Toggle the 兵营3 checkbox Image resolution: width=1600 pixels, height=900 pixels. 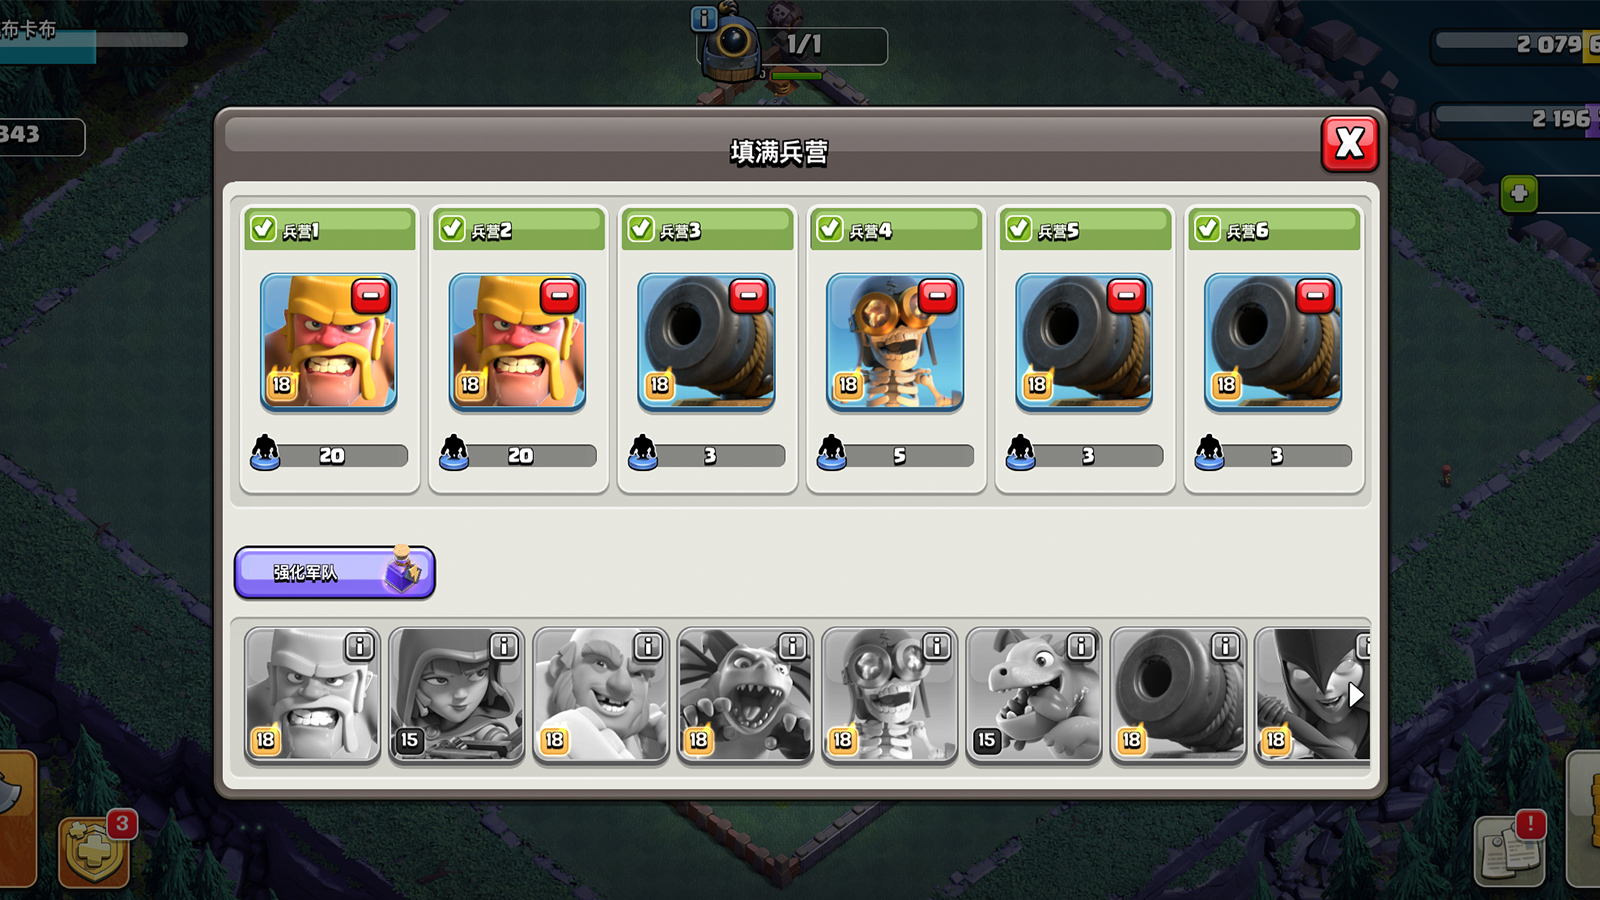coord(641,229)
